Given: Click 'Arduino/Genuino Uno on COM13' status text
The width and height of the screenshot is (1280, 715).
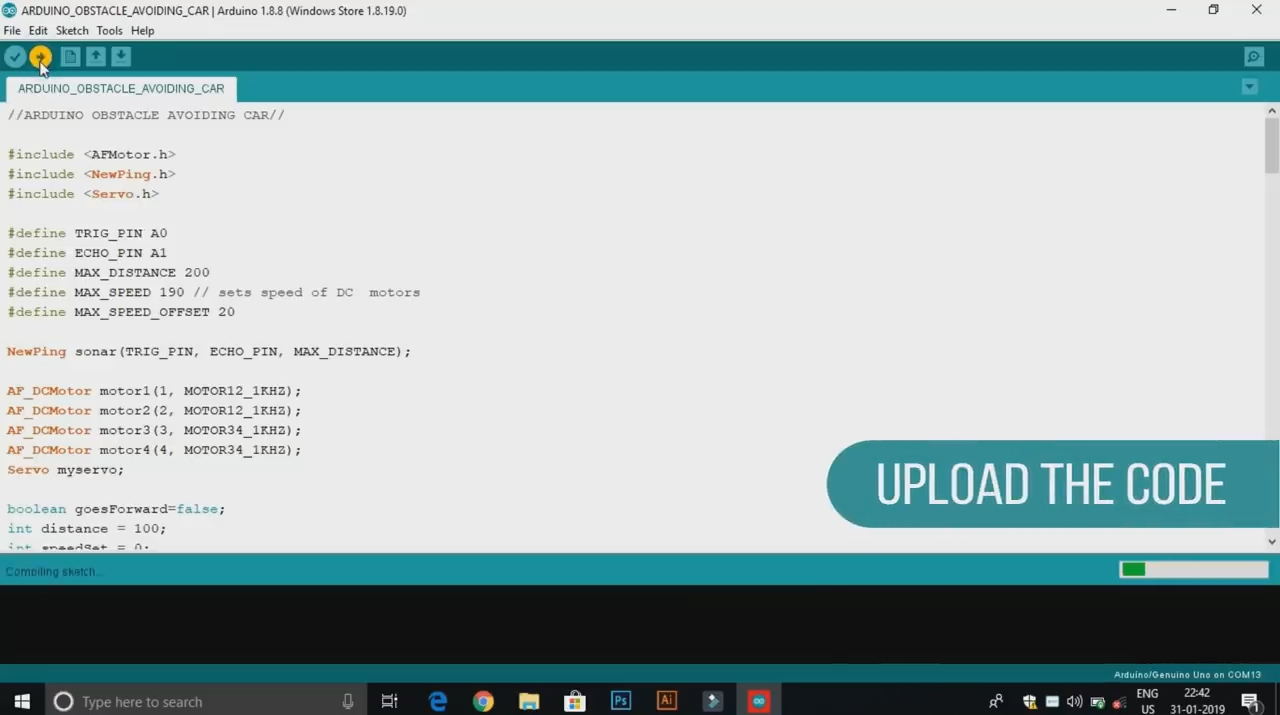Looking at the screenshot, I should [1187, 675].
